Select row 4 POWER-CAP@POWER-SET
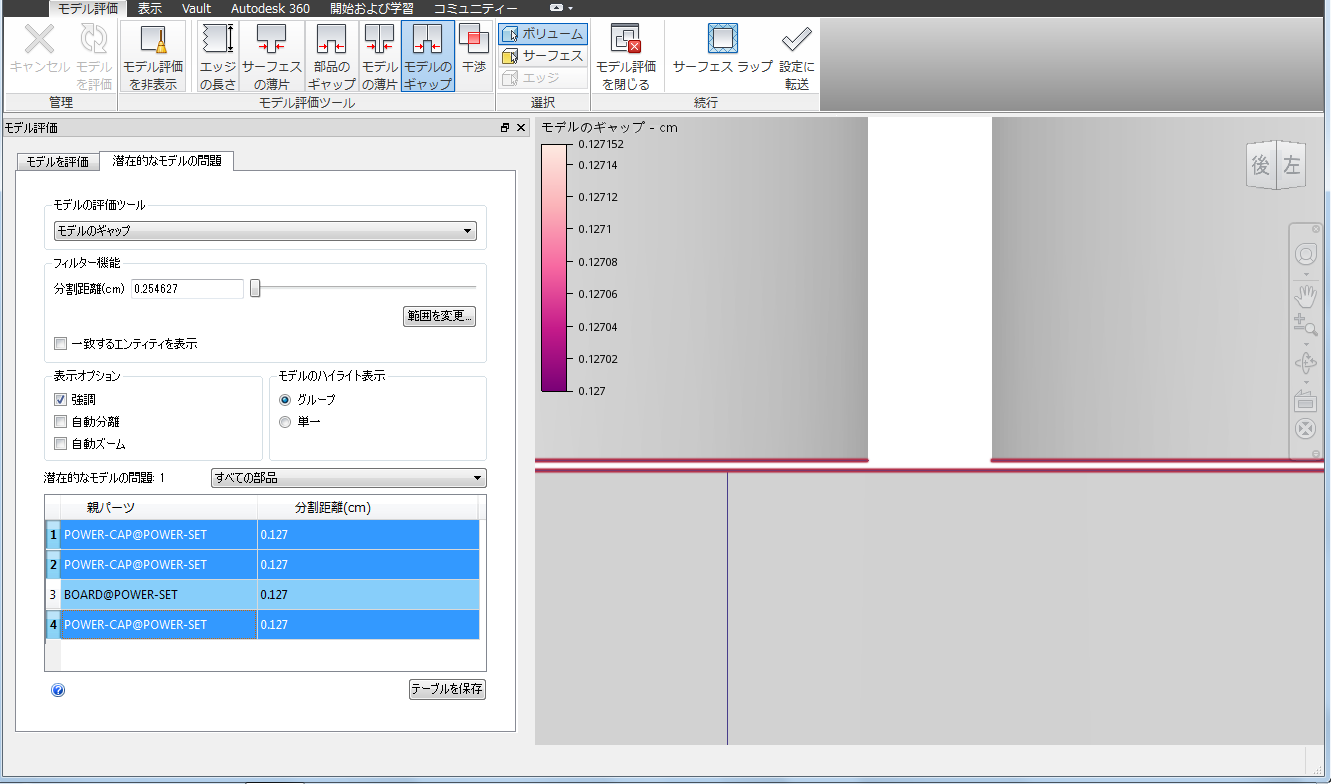Image resolution: width=1331 pixels, height=784 pixels. pyautogui.click(x=262, y=625)
